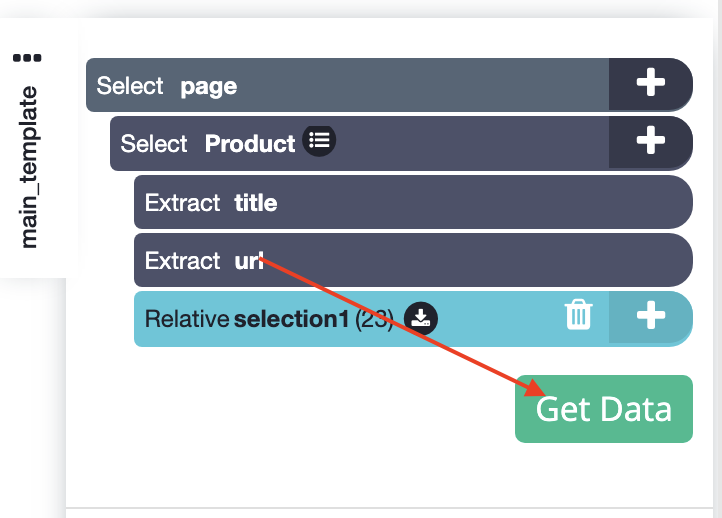Open the Select command type on the Product row

click(x=154, y=144)
